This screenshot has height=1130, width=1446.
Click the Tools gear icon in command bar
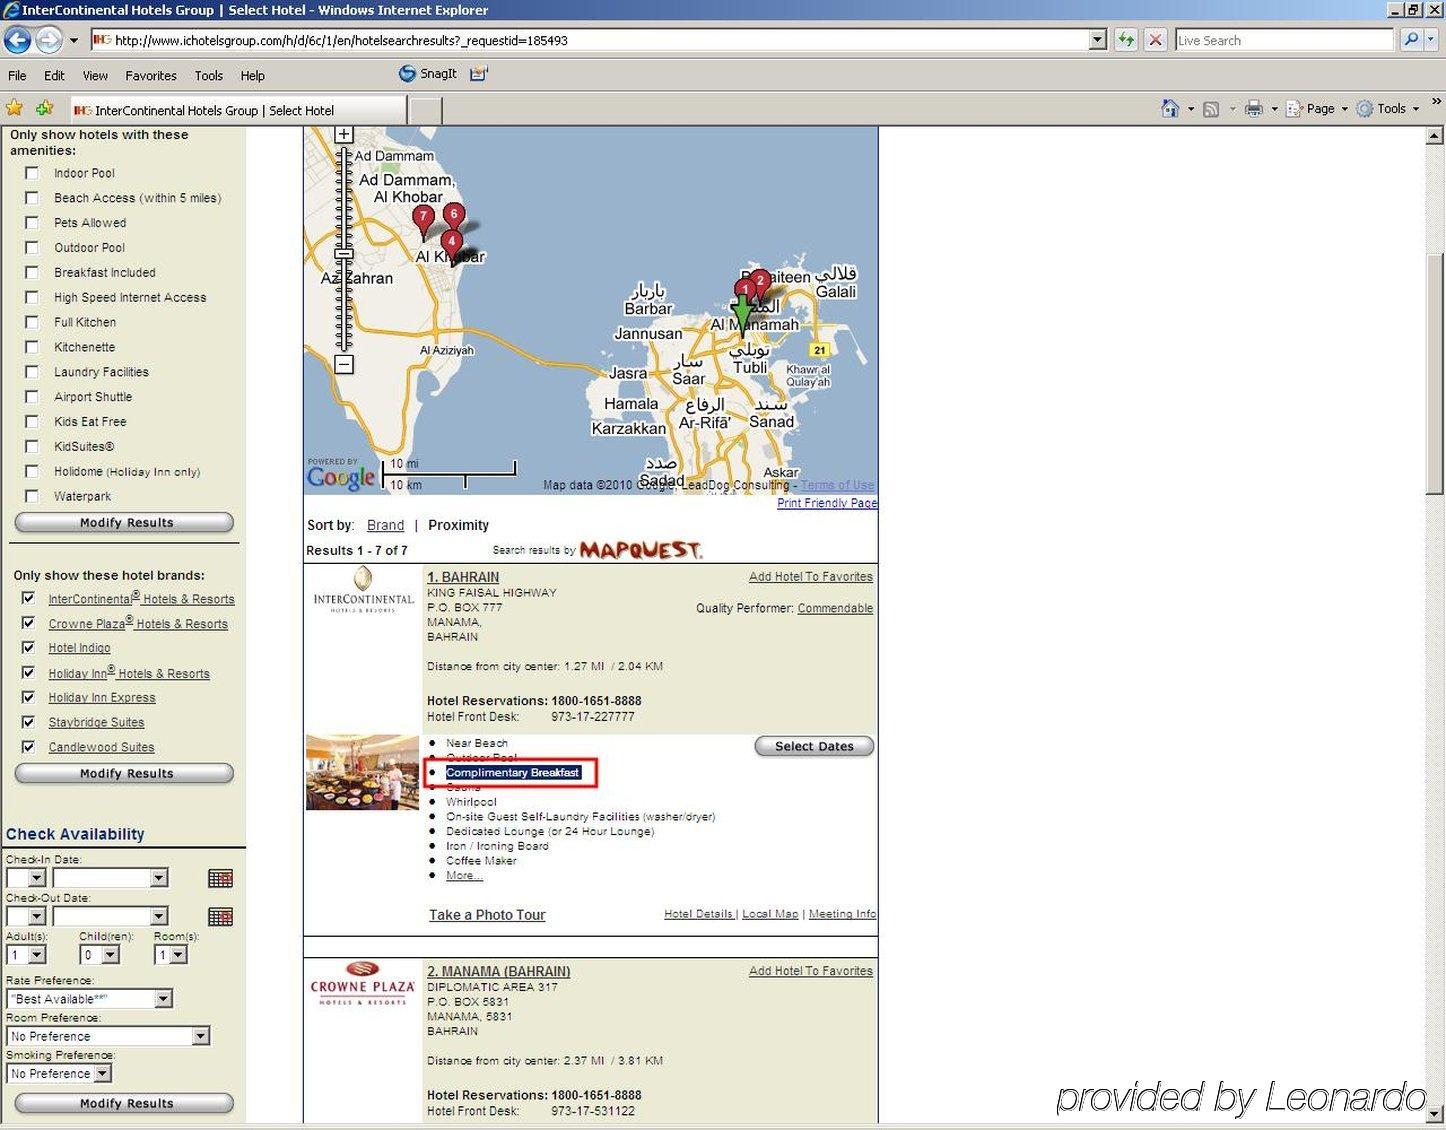tap(1364, 109)
